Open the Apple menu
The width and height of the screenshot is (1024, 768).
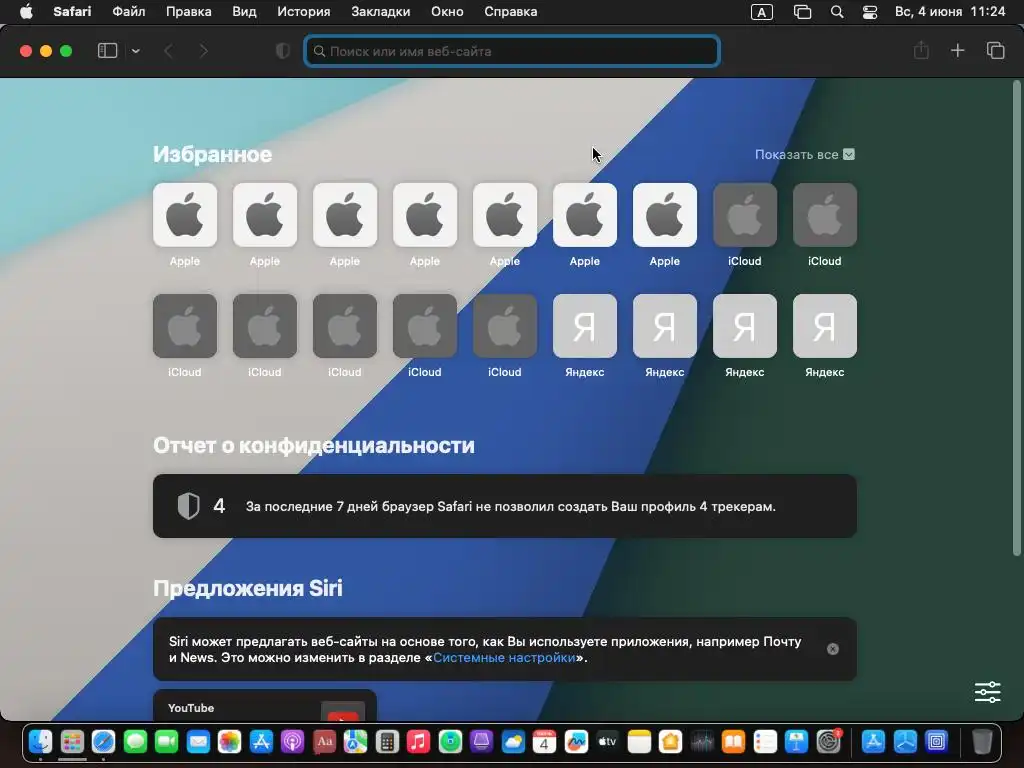(26, 12)
